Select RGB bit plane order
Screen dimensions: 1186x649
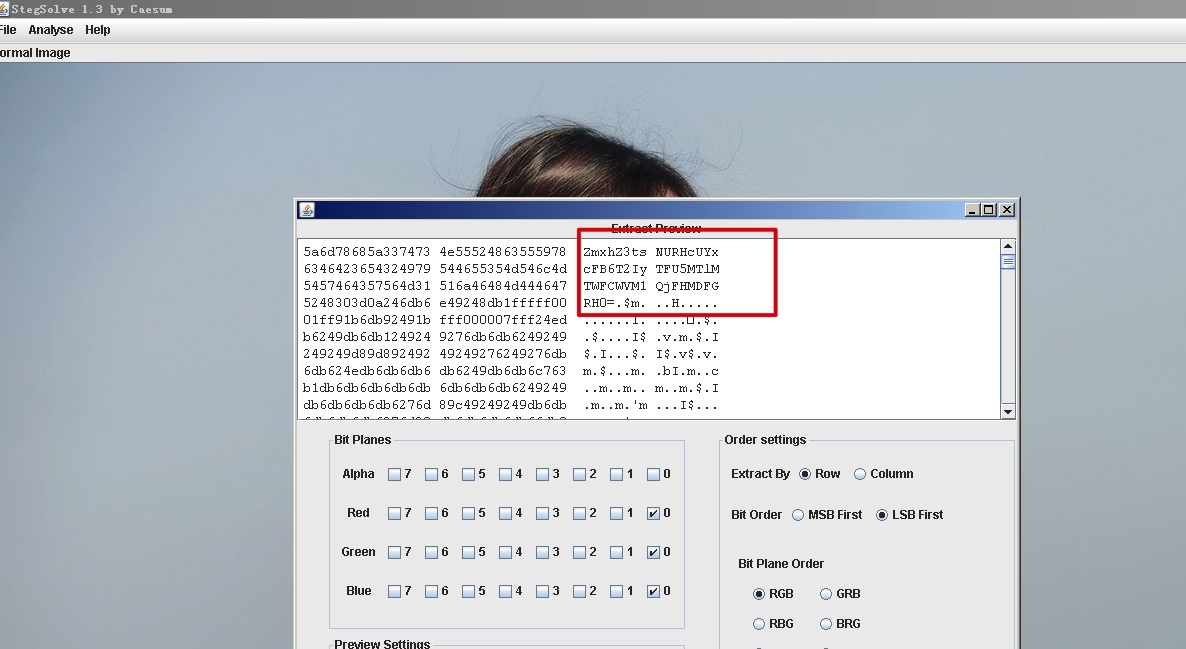[759, 594]
